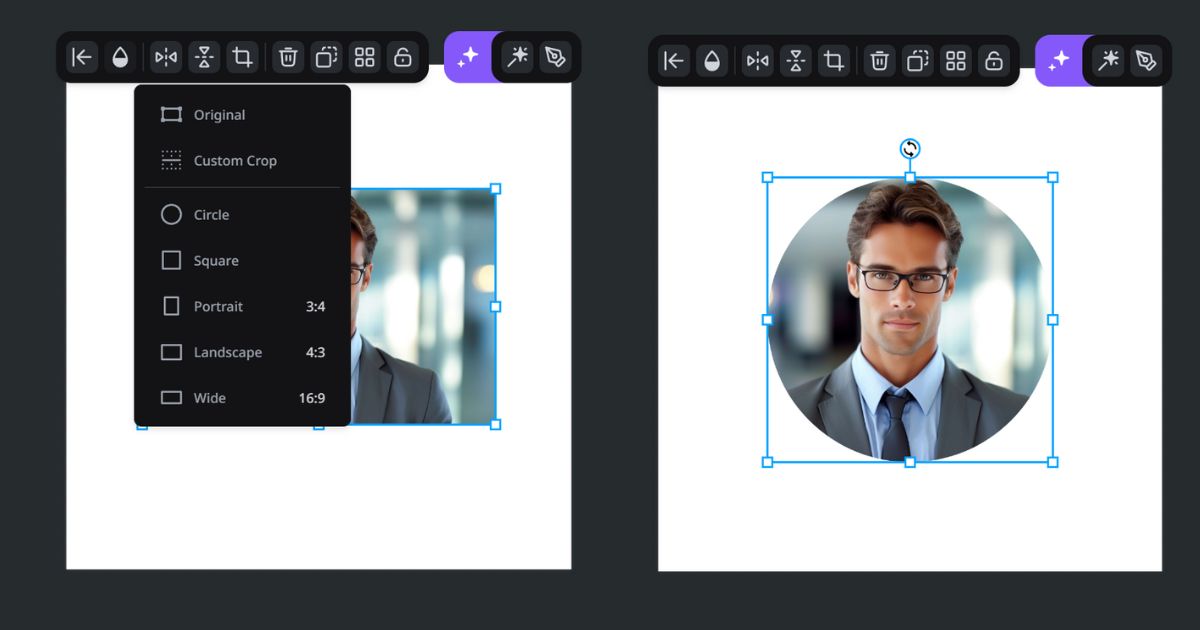This screenshot has width=1200, height=630.
Task: Click pen nib icon above crop menu
Action: point(555,57)
